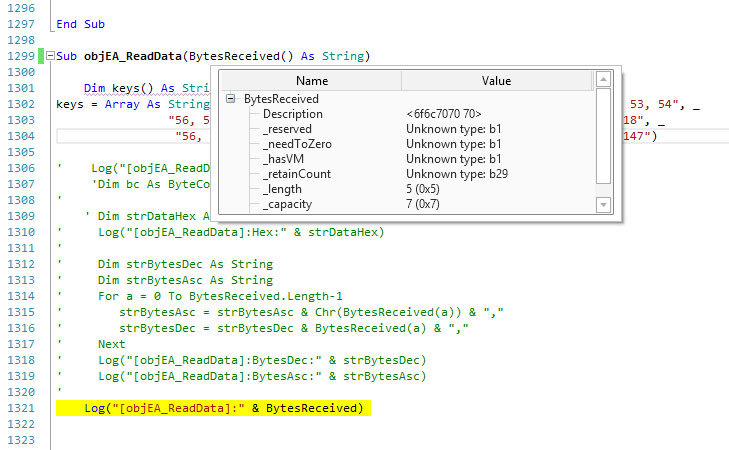This screenshot has height=450, width=729.
Task: Select the _needToZero property row
Action: [x=295, y=144]
